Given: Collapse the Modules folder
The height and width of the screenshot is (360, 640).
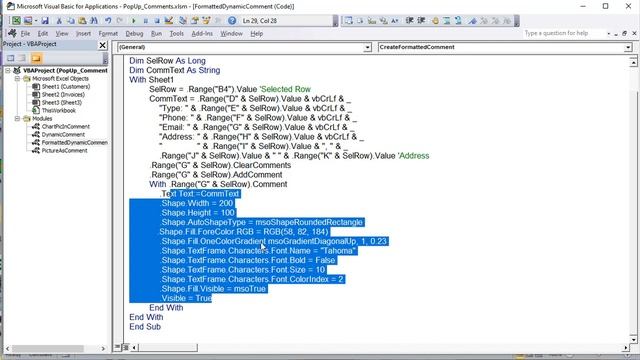Looking at the screenshot, I should [x=18, y=118].
